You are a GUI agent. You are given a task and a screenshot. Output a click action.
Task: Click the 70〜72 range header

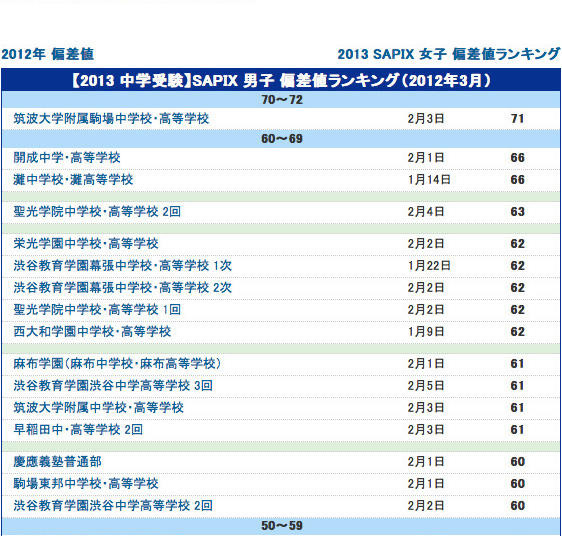(282, 100)
